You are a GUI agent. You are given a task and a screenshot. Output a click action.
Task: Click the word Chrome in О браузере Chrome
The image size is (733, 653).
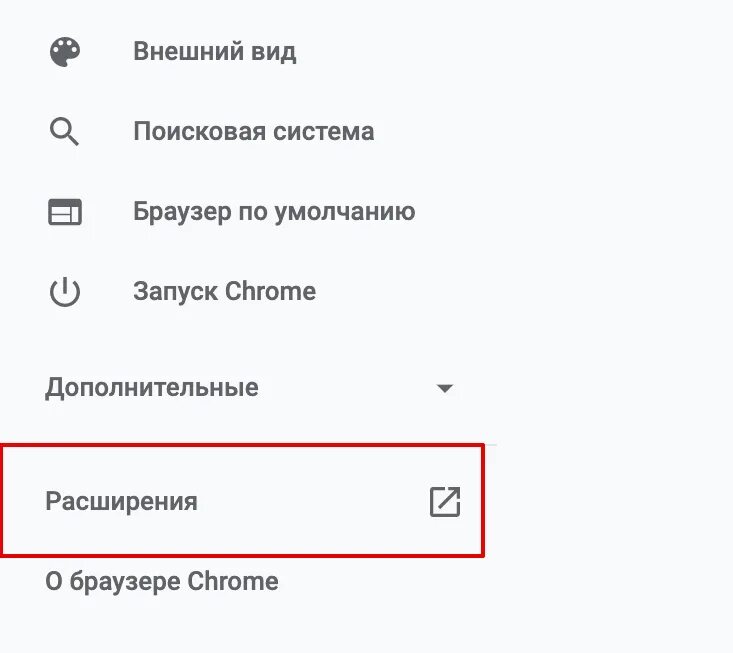coord(233,581)
